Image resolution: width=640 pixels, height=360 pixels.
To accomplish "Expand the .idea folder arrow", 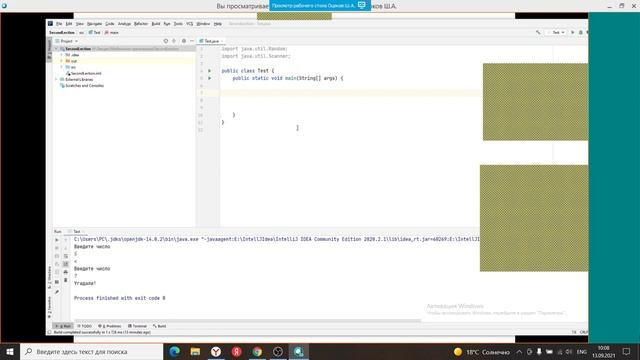I will (62, 55).
